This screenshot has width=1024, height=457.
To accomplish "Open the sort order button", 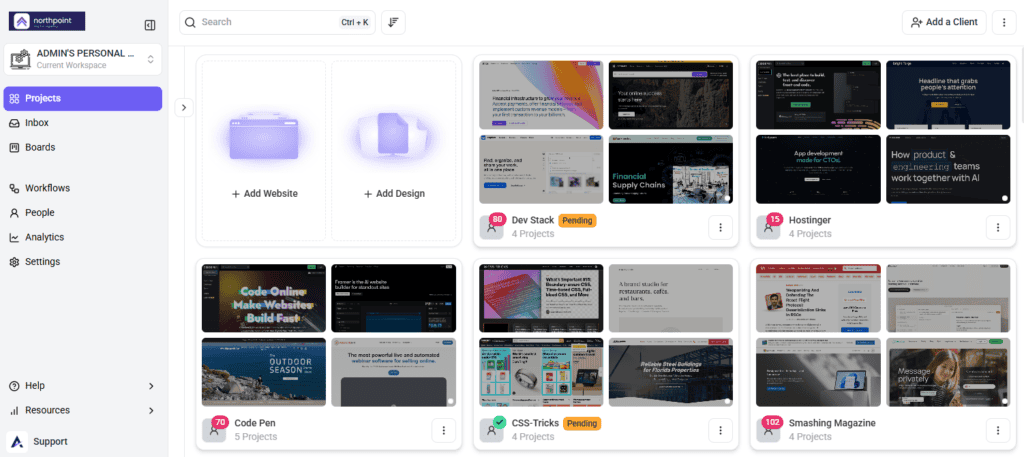I will tap(393, 22).
